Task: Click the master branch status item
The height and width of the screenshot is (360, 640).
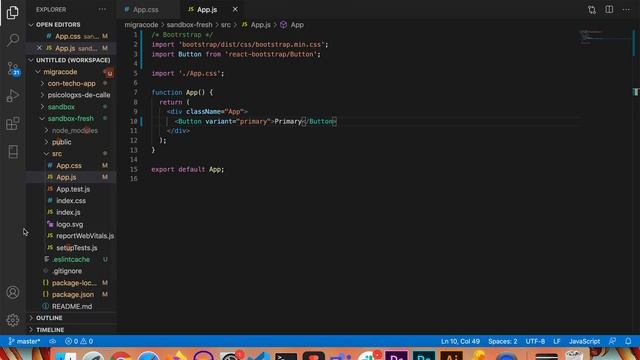Action: 24,341
